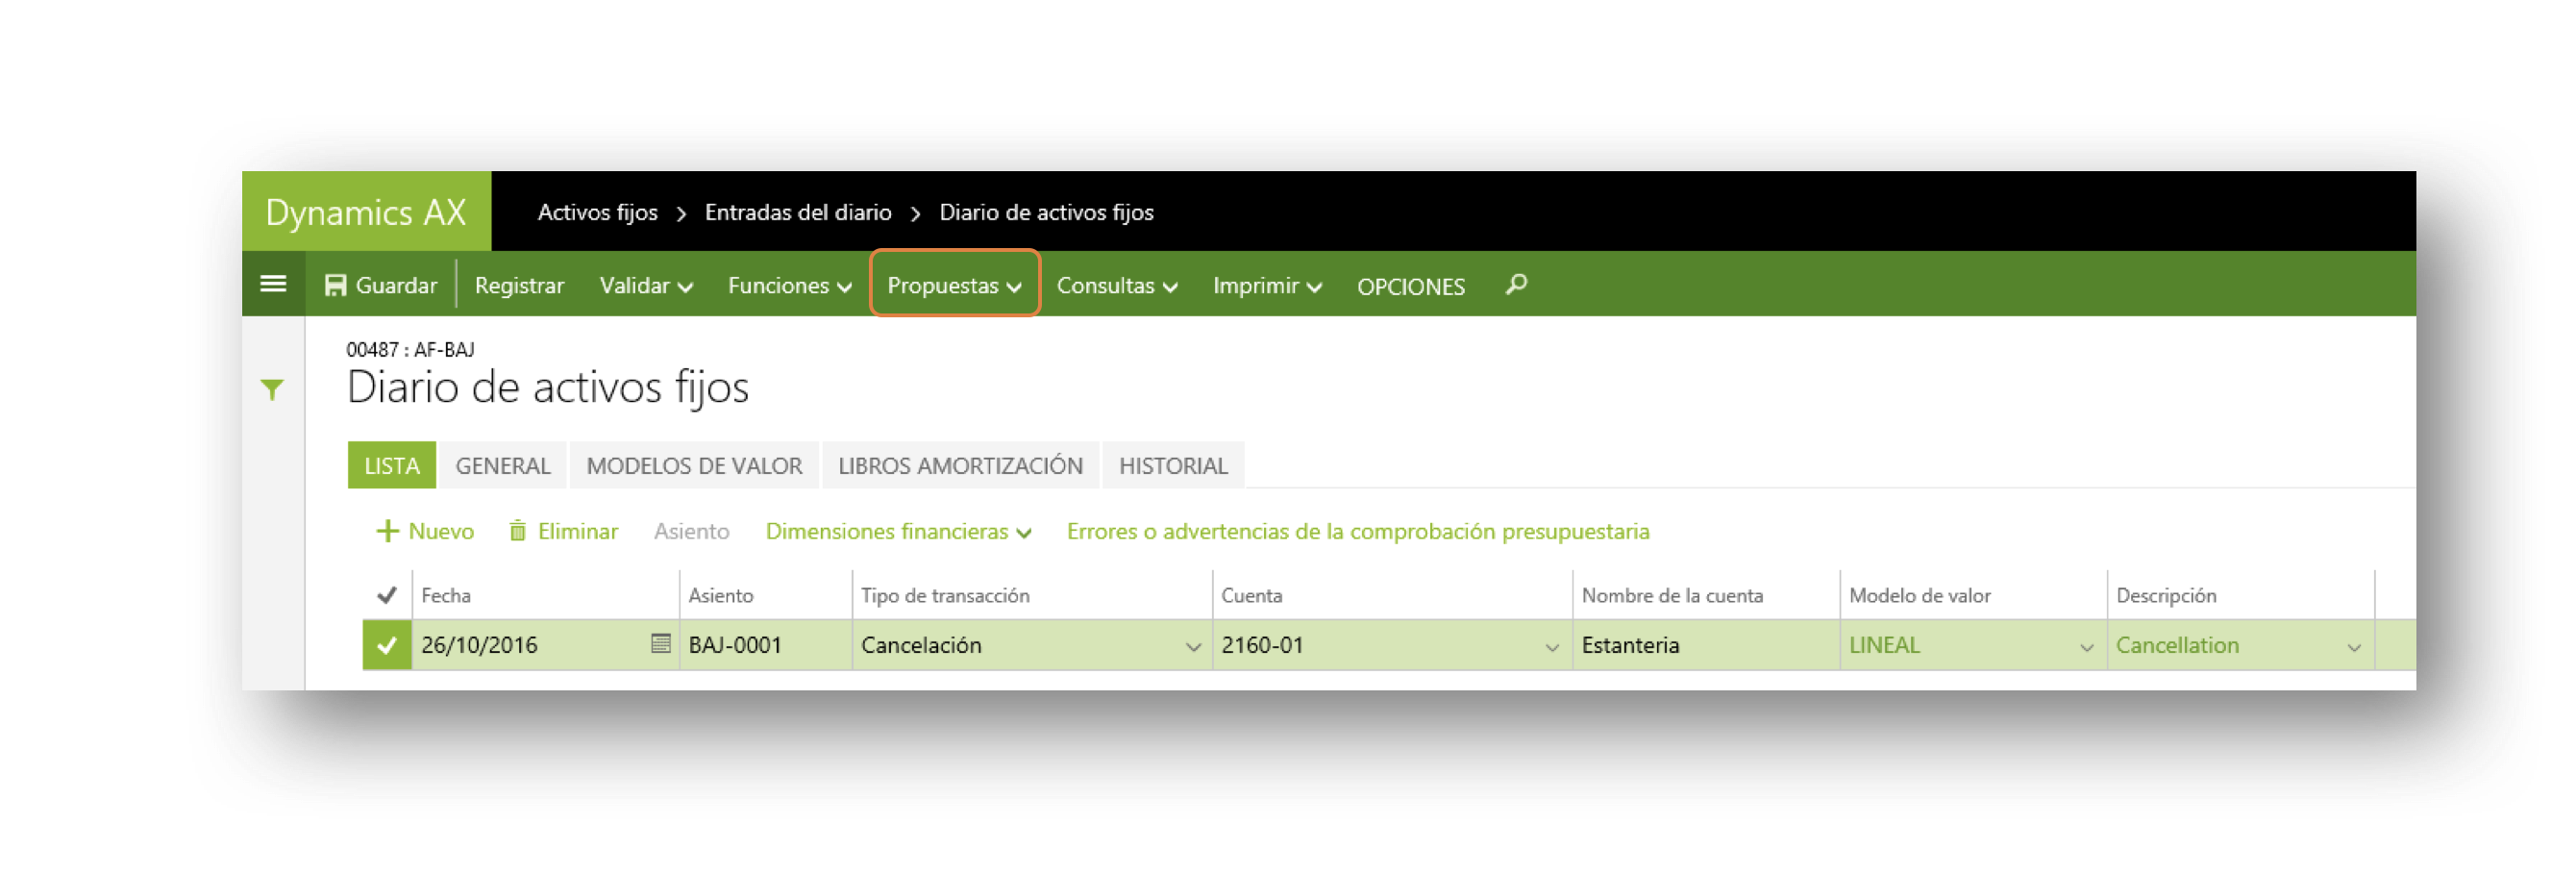
Task: Open the Propuestas dropdown menu
Action: pyautogui.click(x=955, y=286)
